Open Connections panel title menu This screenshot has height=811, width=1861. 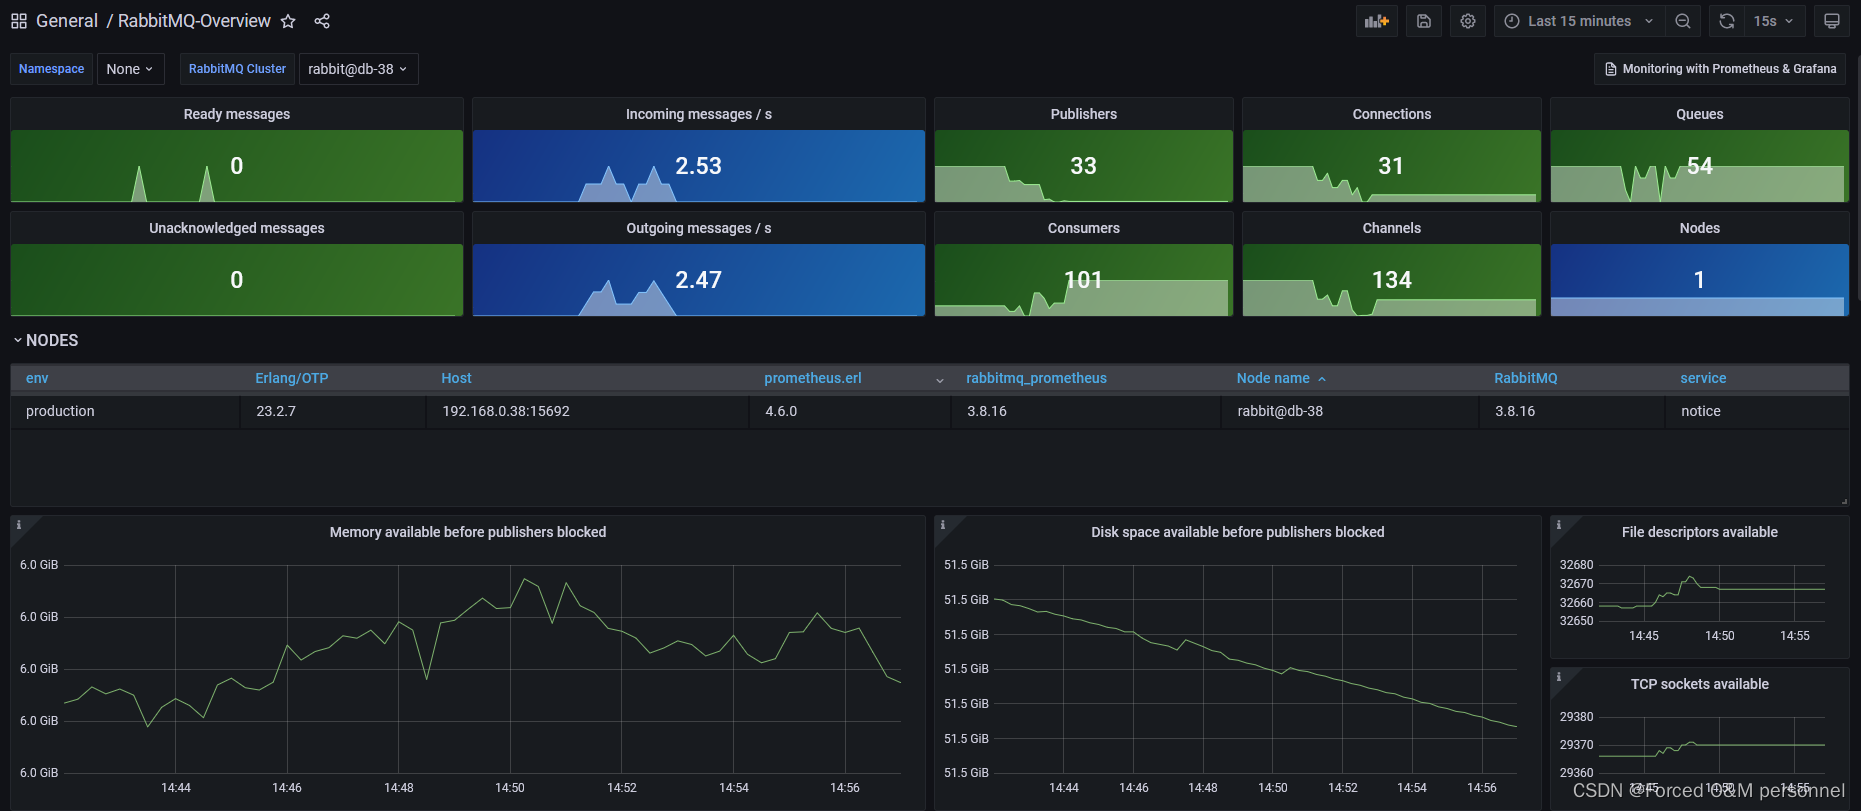pos(1392,114)
